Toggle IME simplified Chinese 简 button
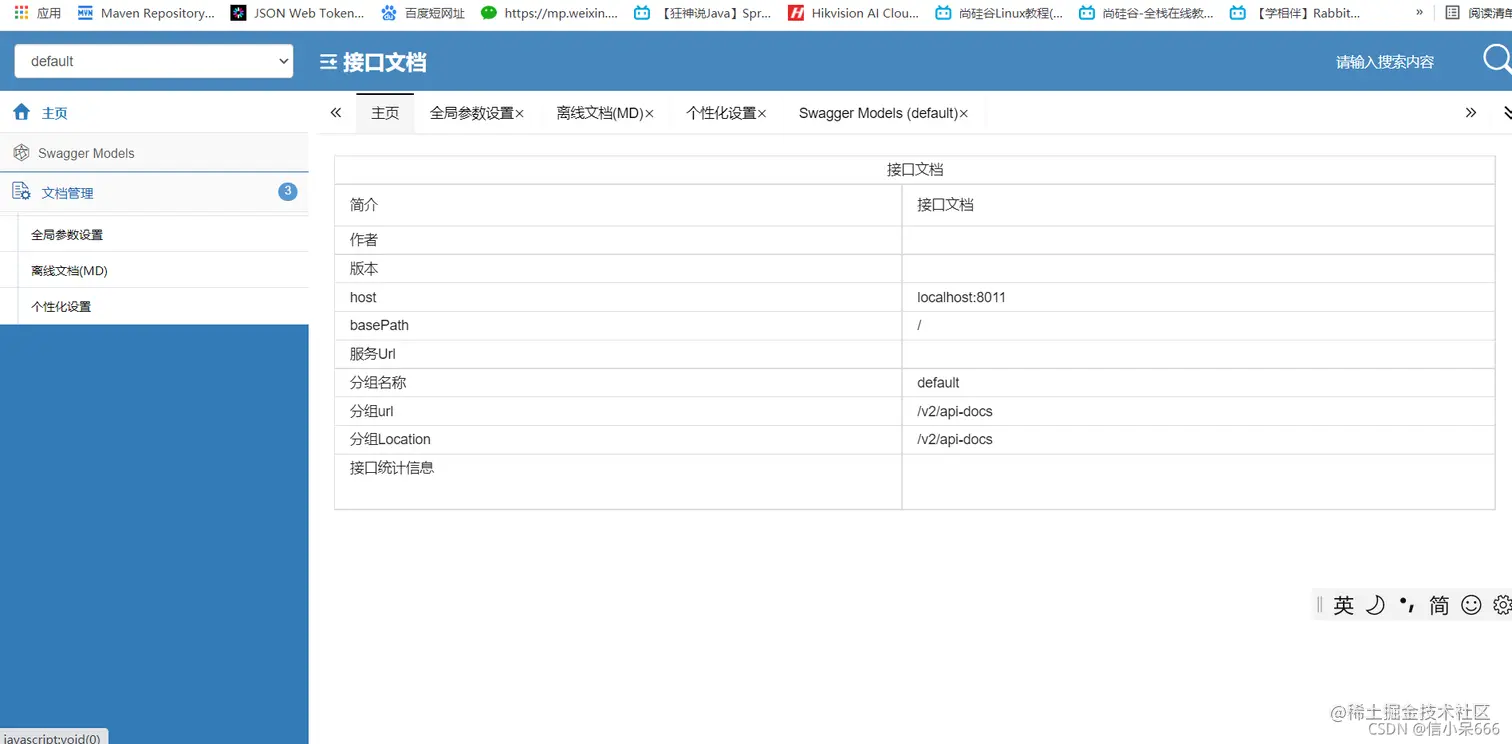1512x744 pixels. pos(1439,605)
